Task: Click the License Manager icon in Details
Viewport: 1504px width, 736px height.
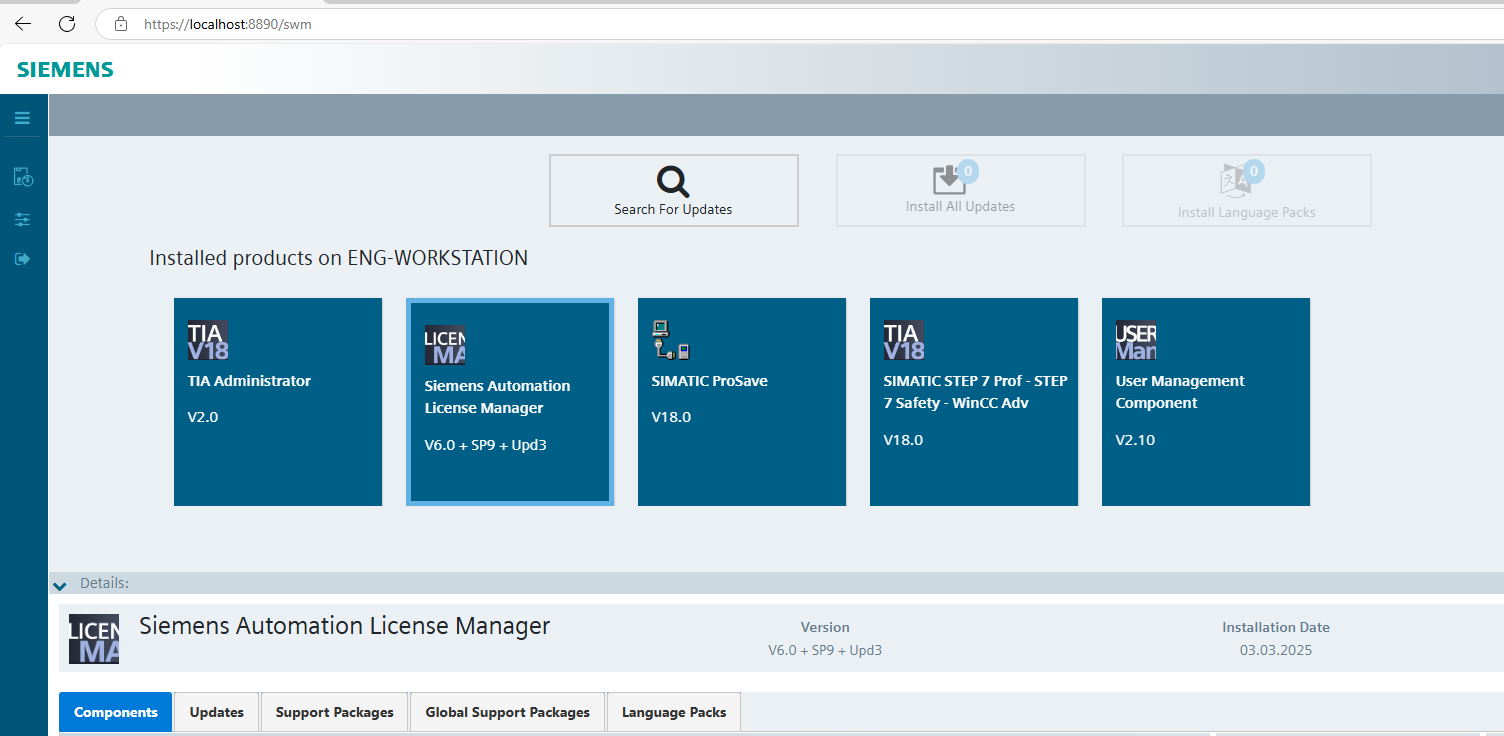Action: (x=94, y=639)
